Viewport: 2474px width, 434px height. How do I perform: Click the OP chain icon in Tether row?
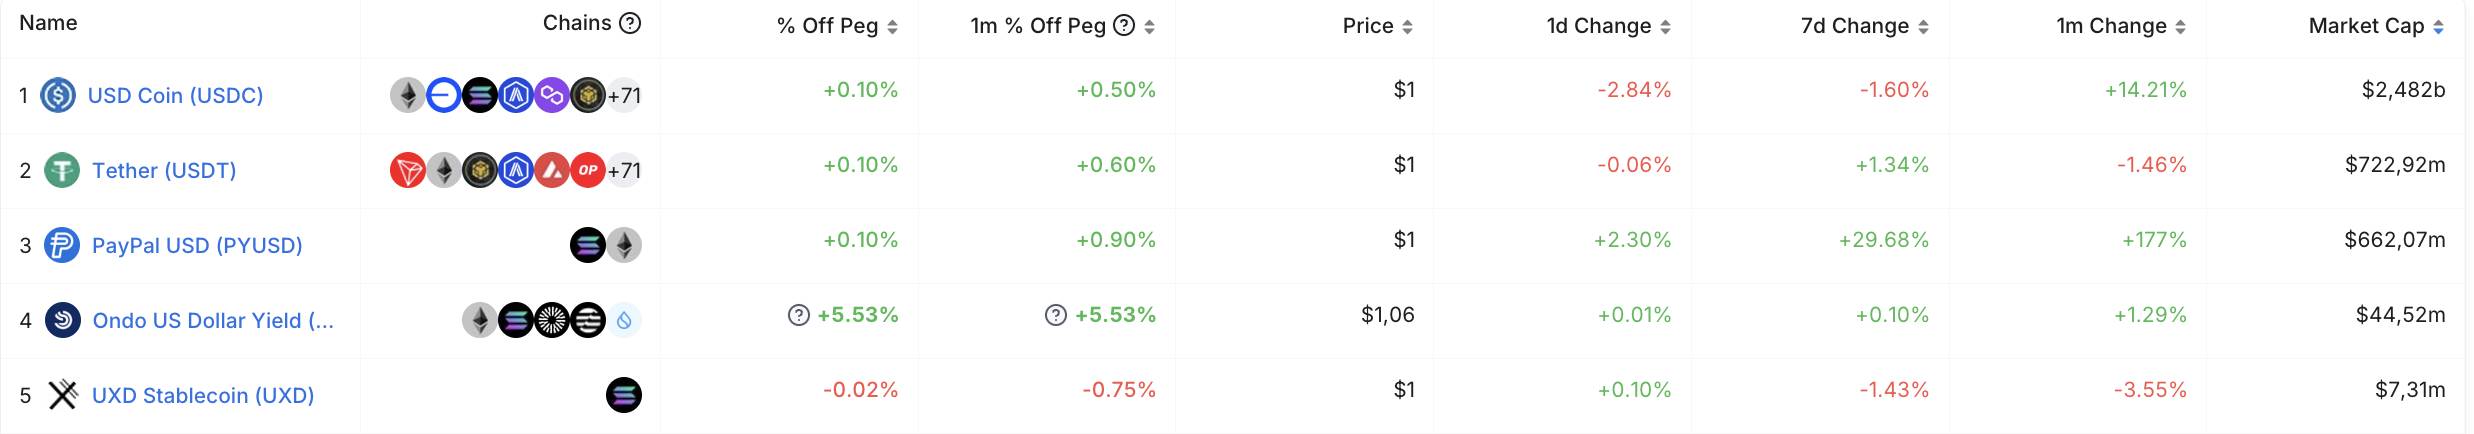click(x=587, y=170)
